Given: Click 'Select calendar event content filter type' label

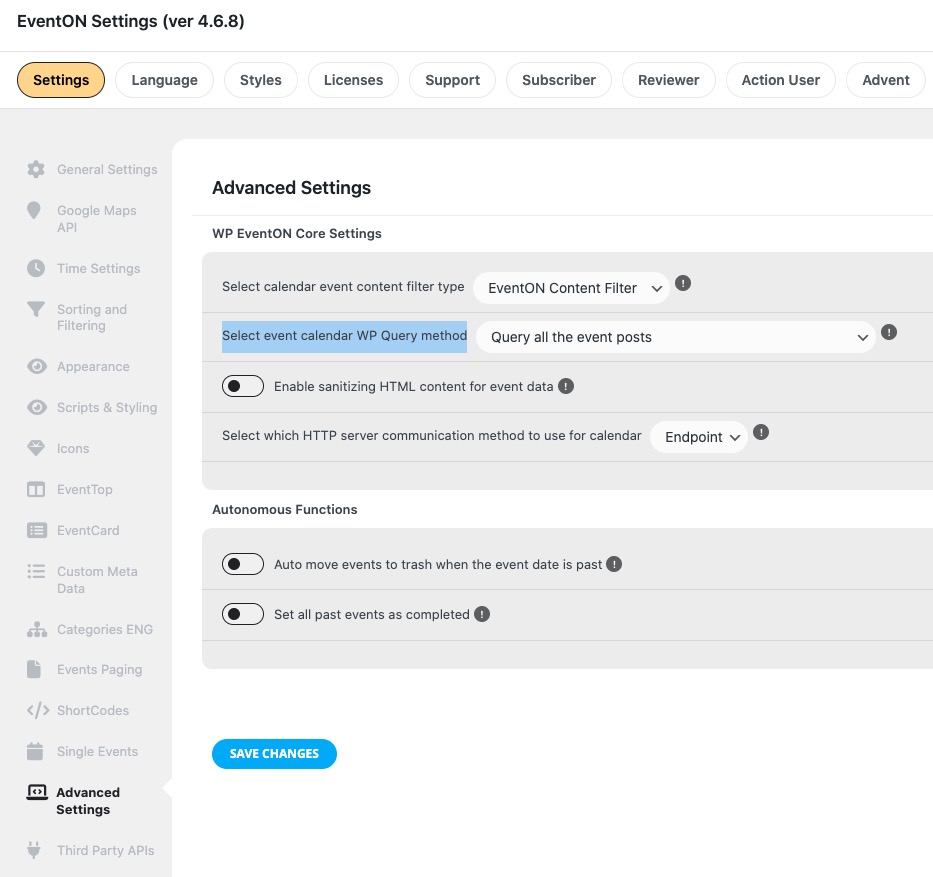Looking at the screenshot, I should pyautogui.click(x=343, y=287).
